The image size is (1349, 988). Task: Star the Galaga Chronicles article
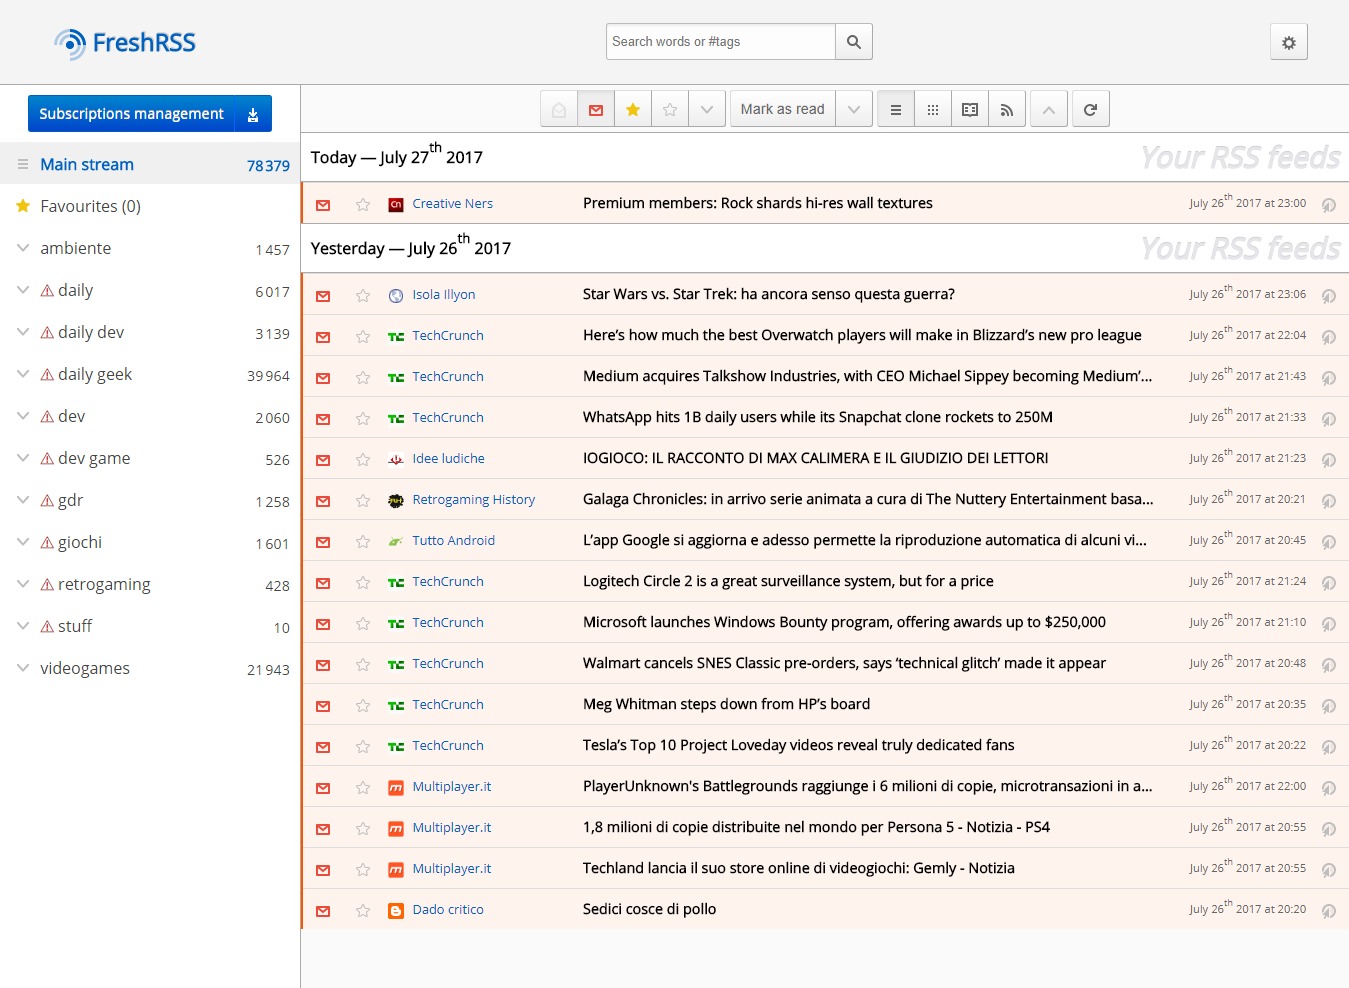tap(363, 501)
